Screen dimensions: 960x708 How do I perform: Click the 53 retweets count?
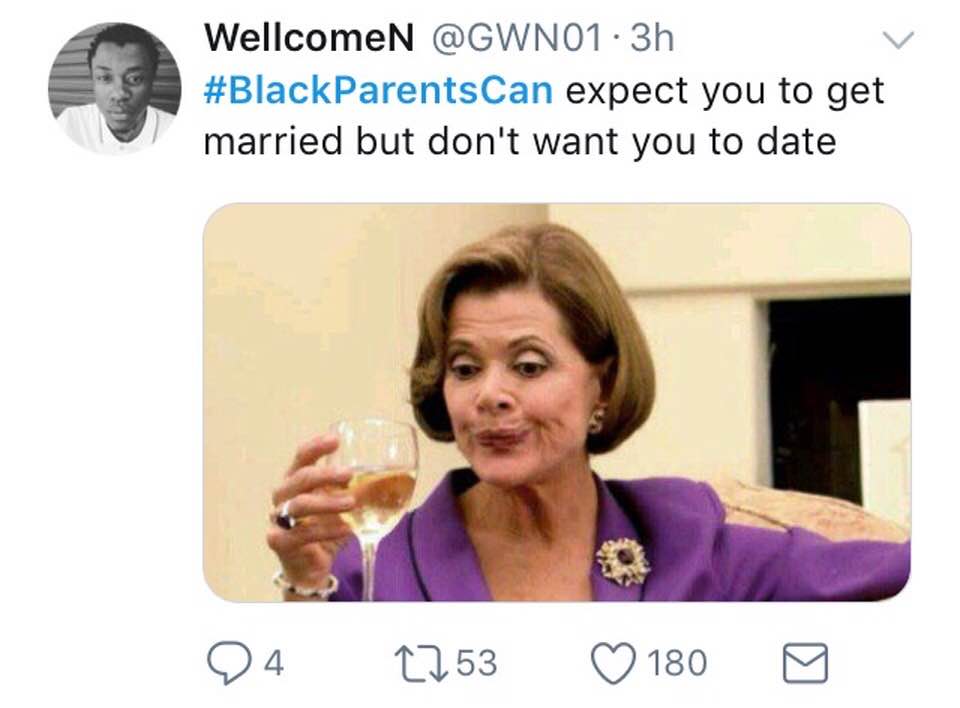coord(476,663)
